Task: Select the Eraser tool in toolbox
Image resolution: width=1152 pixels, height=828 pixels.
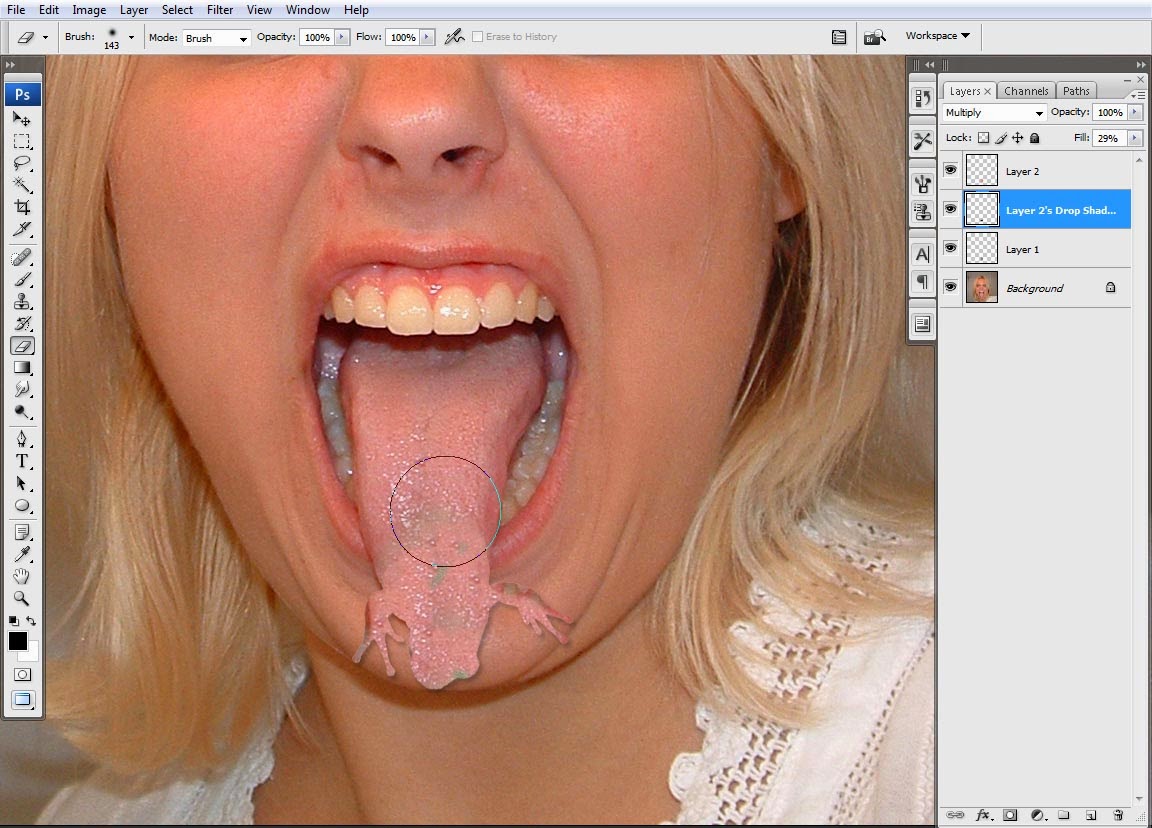Action: [22, 345]
